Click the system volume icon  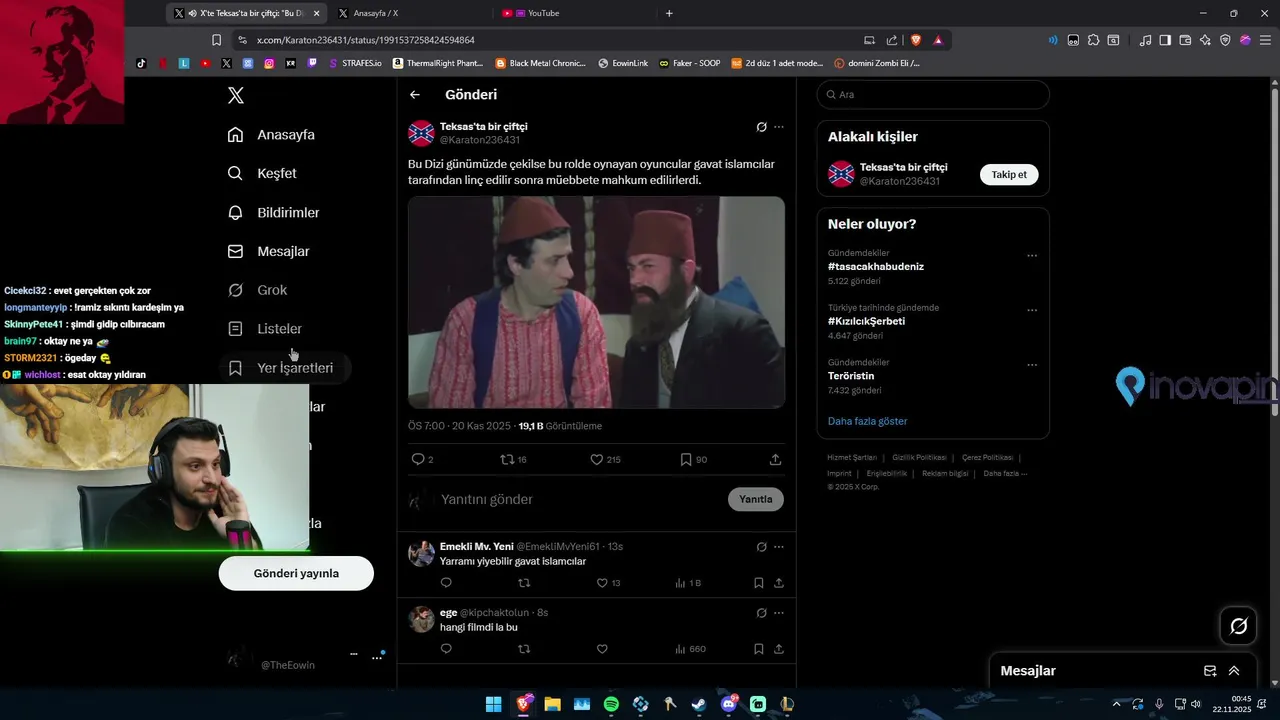(1196, 704)
